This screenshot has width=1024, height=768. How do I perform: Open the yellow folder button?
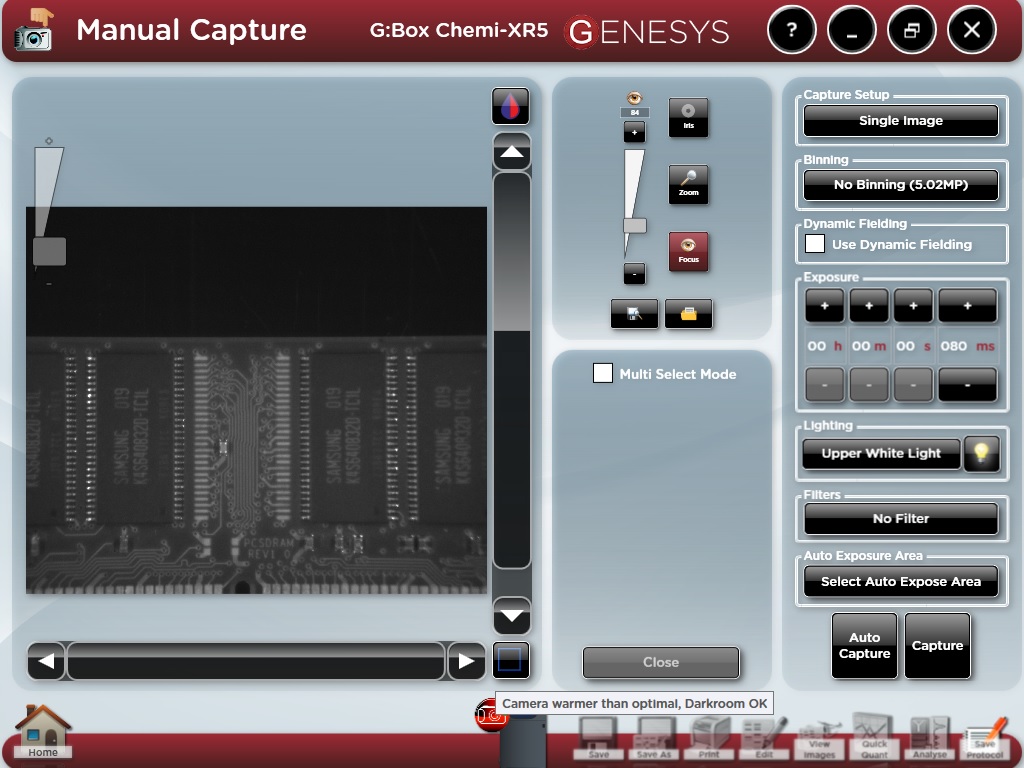688,314
